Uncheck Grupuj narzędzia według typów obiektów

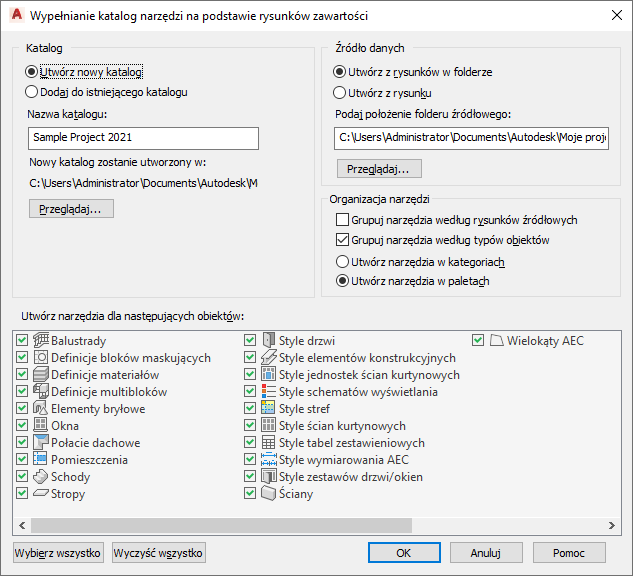pos(342,240)
